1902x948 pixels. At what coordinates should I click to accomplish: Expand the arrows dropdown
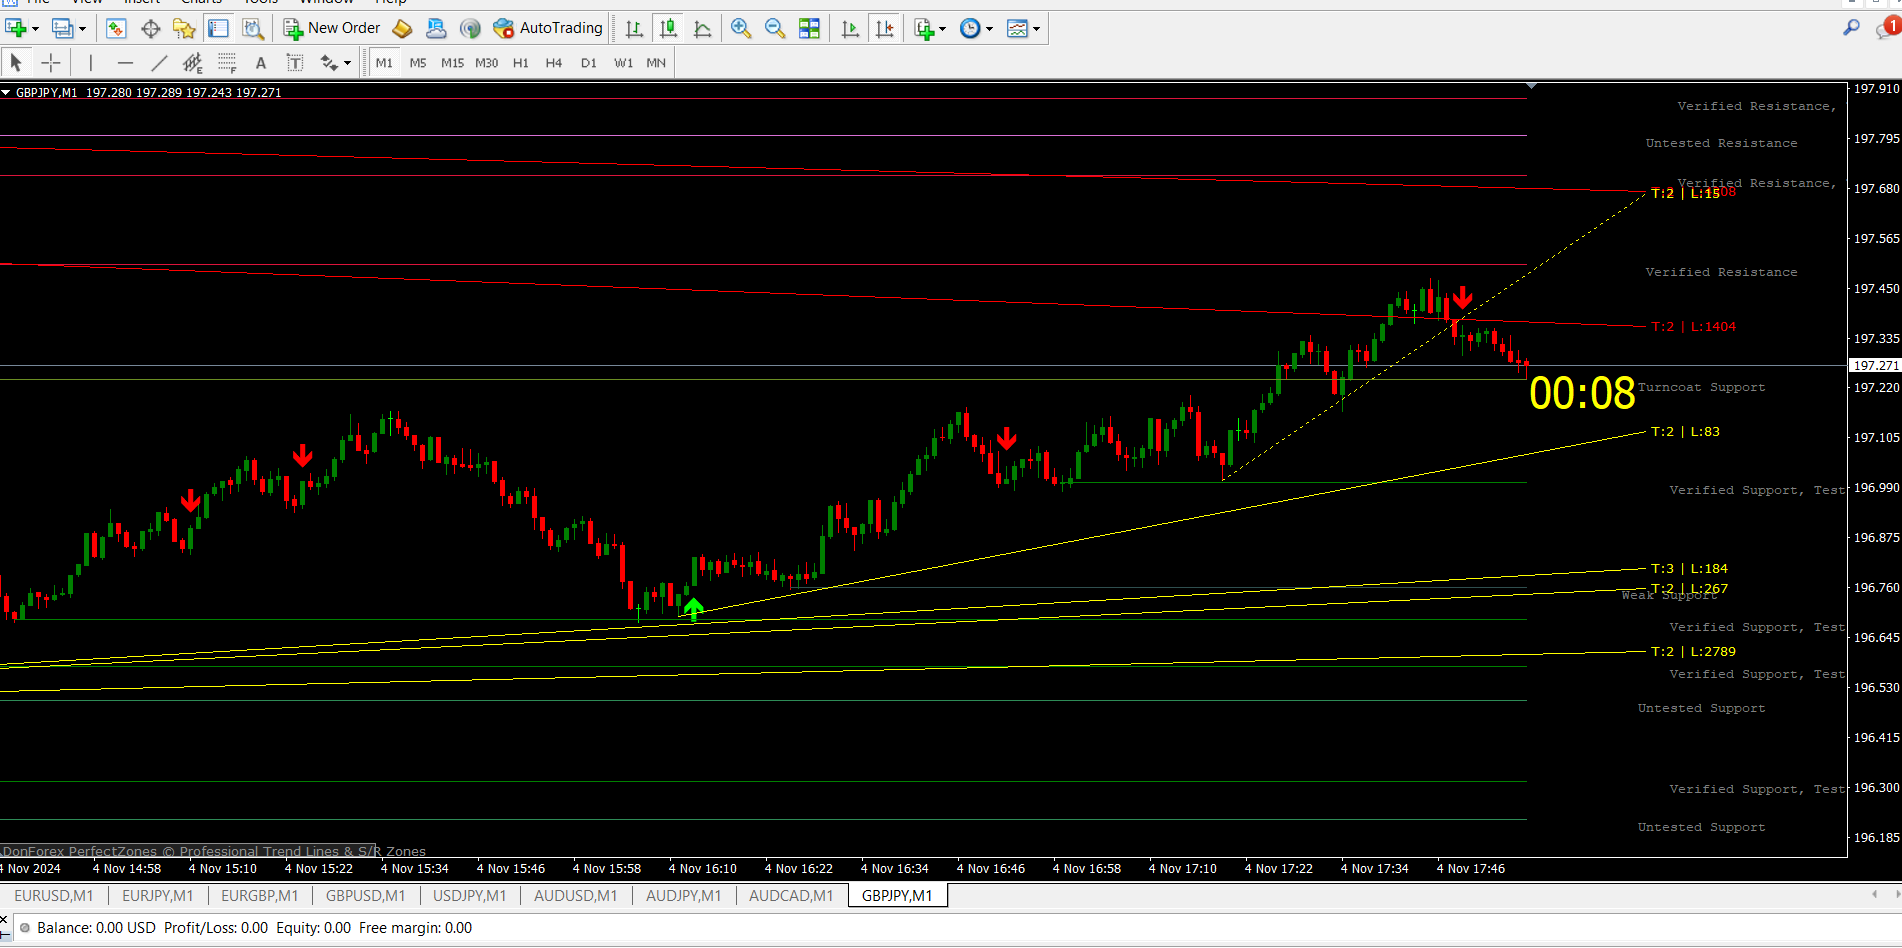[347, 64]
